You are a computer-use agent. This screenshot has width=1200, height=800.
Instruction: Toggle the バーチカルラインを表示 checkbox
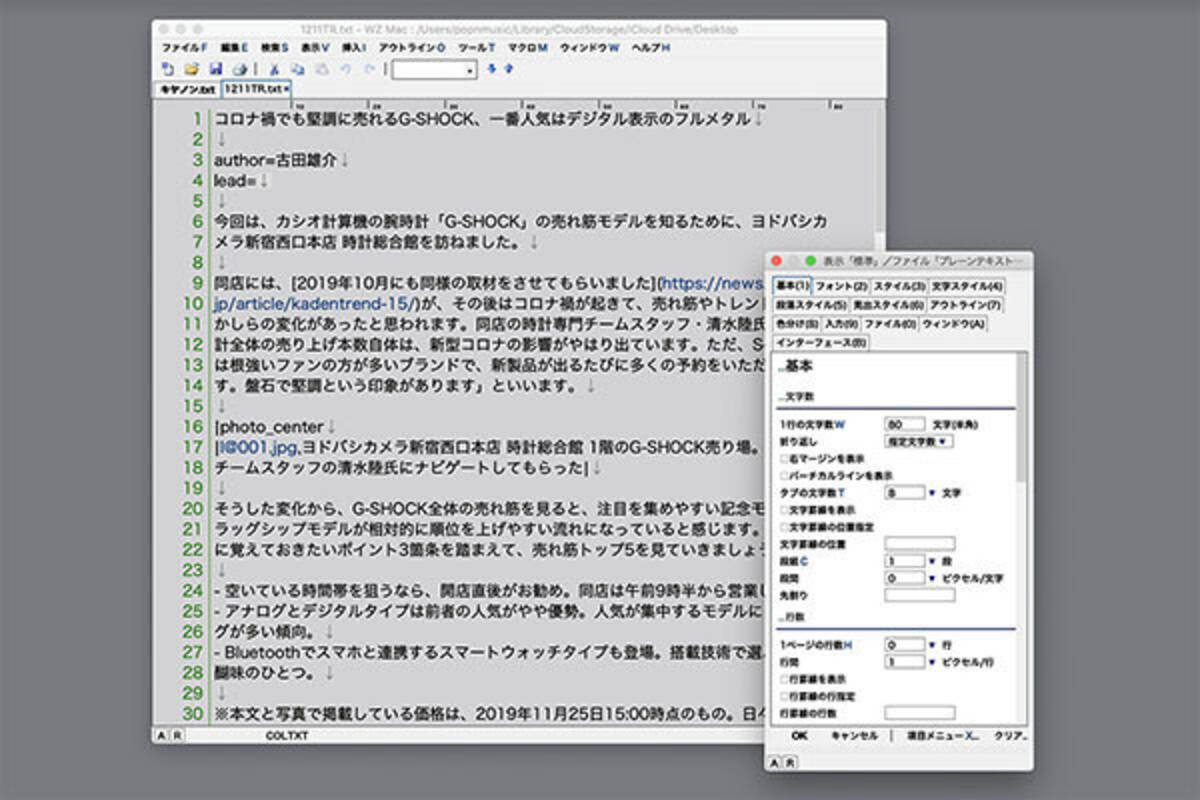[x=784, y=475]
